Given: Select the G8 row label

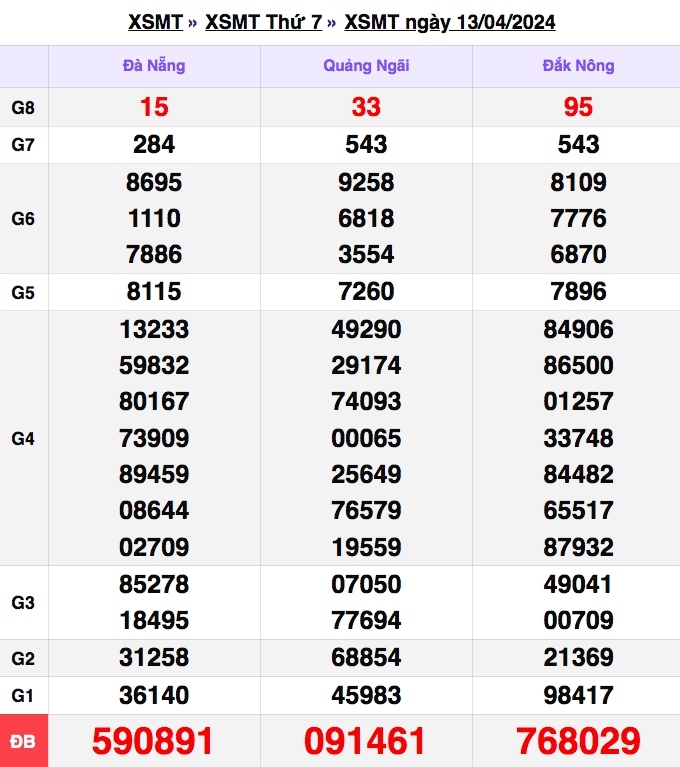Looking at the screenshot, I should [23, 108].
